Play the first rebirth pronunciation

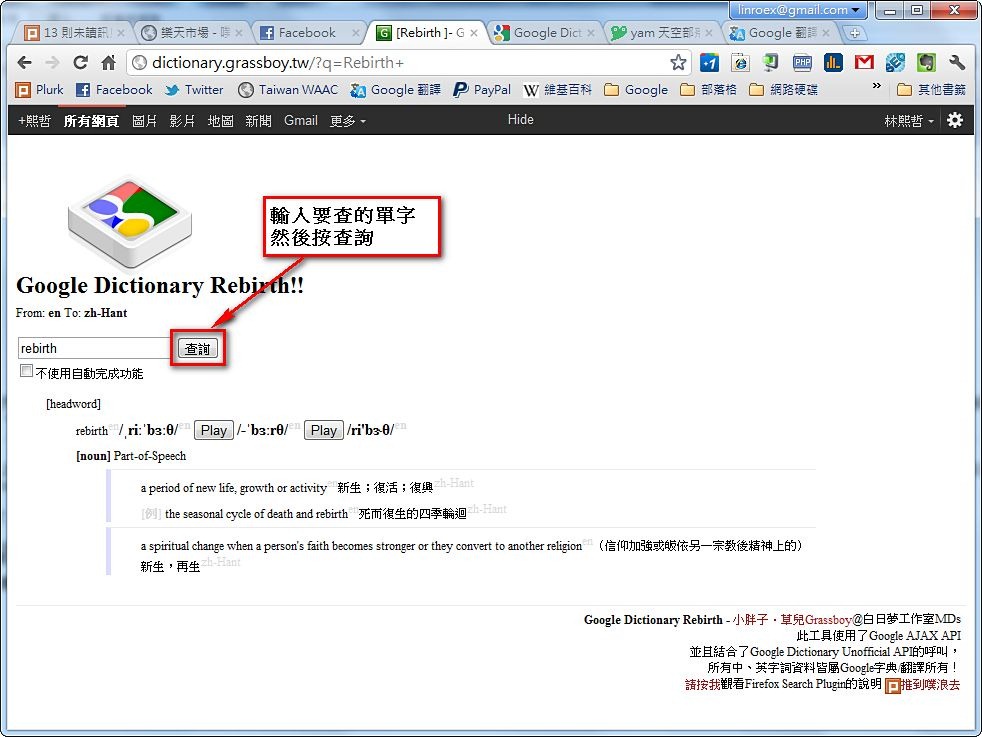214,431
